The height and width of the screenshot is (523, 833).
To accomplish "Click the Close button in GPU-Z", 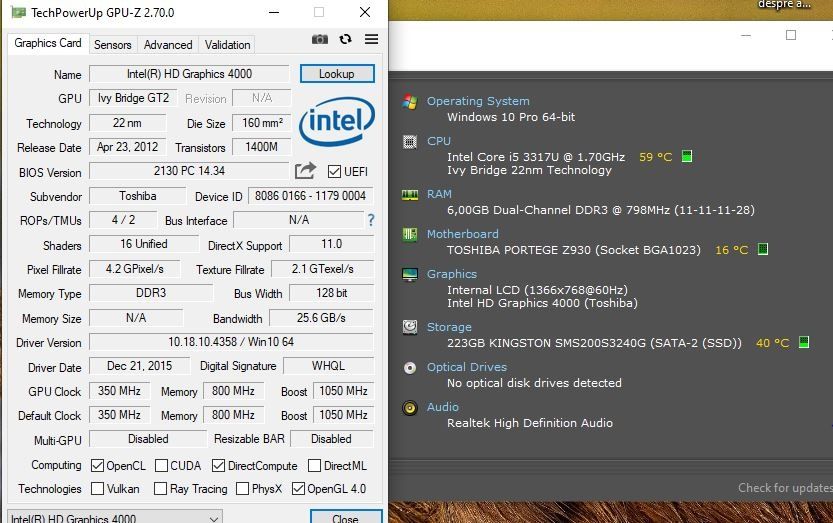I will coord(346,517).
